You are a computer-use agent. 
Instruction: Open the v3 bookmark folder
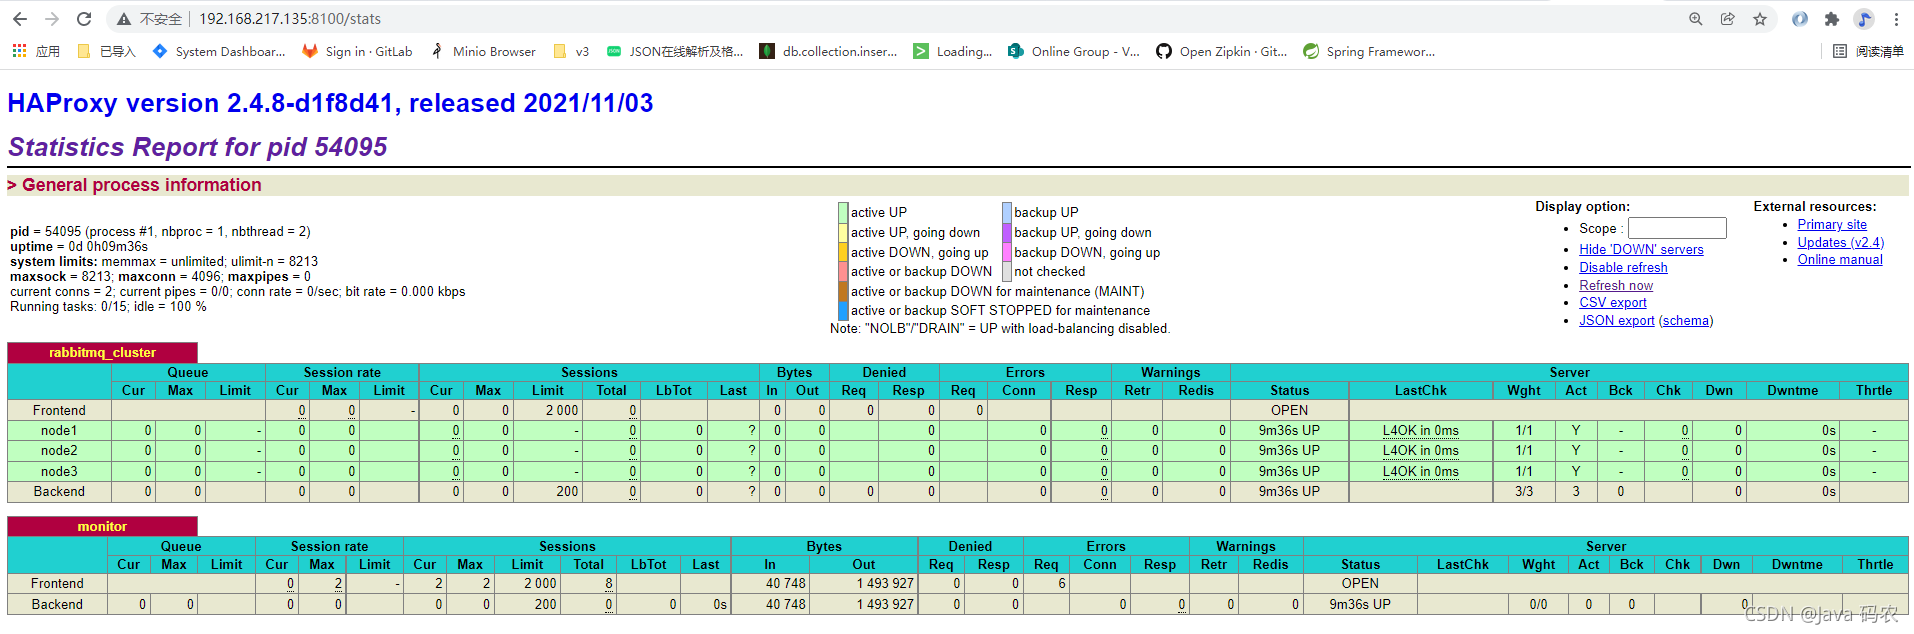click(571, 51)
